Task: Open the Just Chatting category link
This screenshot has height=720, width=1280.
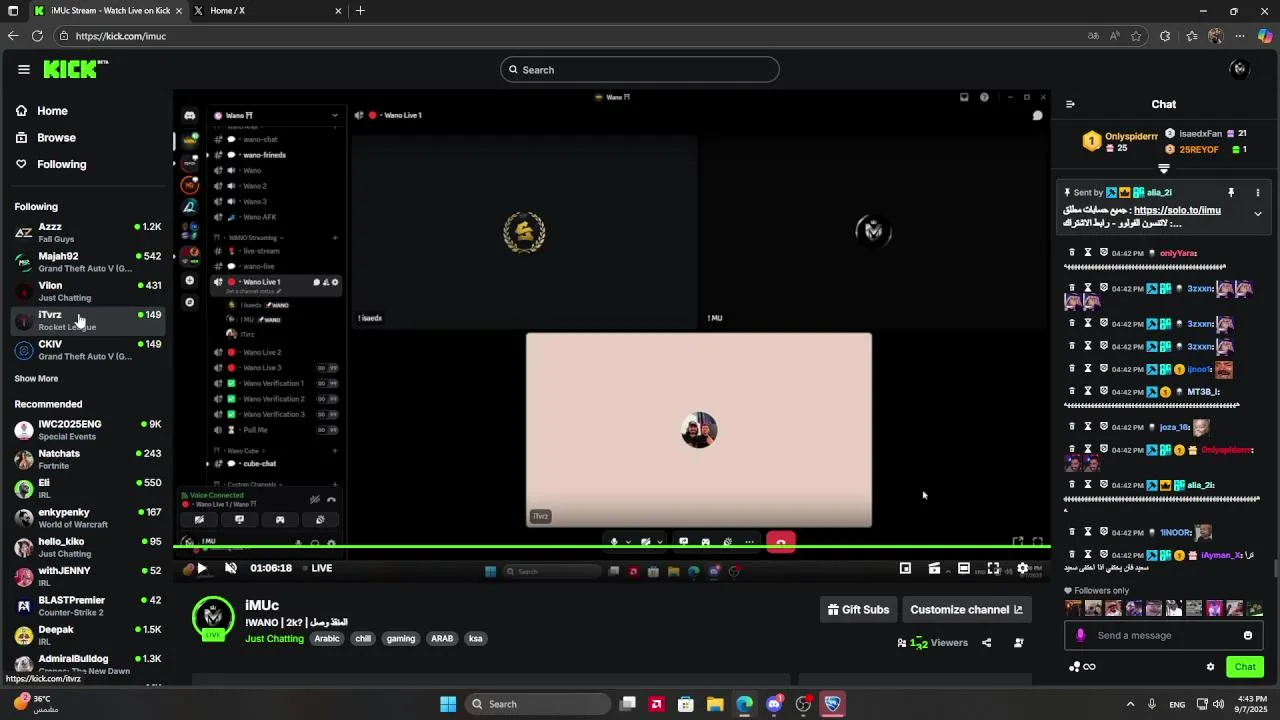Action: (274, 639)
